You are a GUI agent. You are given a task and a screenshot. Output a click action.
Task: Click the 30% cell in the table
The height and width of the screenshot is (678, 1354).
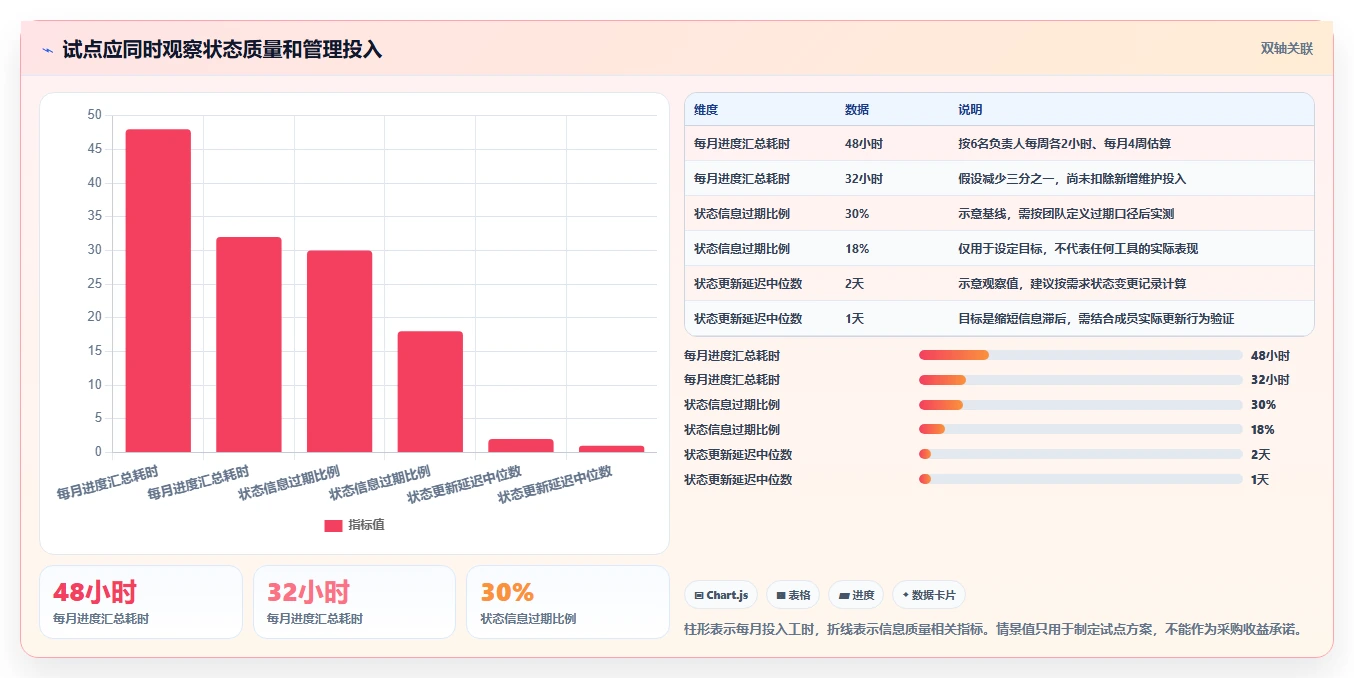(x=857, y=214)
